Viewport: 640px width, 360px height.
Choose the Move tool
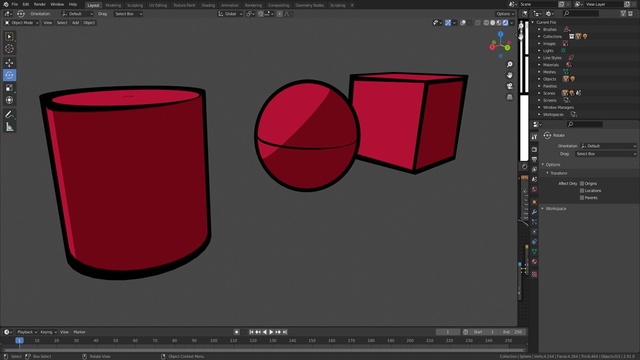(9, 63)
